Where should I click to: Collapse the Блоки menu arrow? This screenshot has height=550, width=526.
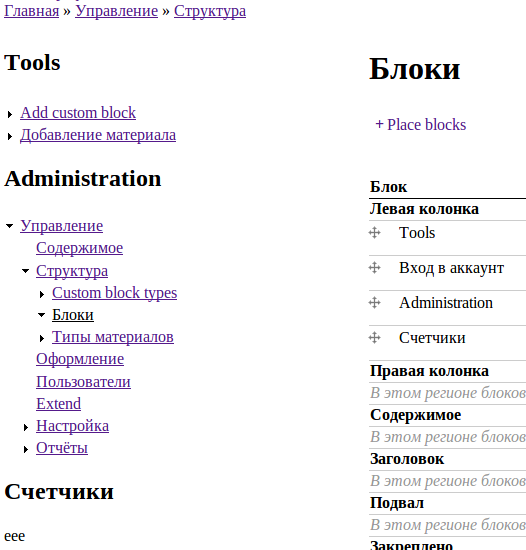[x=41, y=315]
